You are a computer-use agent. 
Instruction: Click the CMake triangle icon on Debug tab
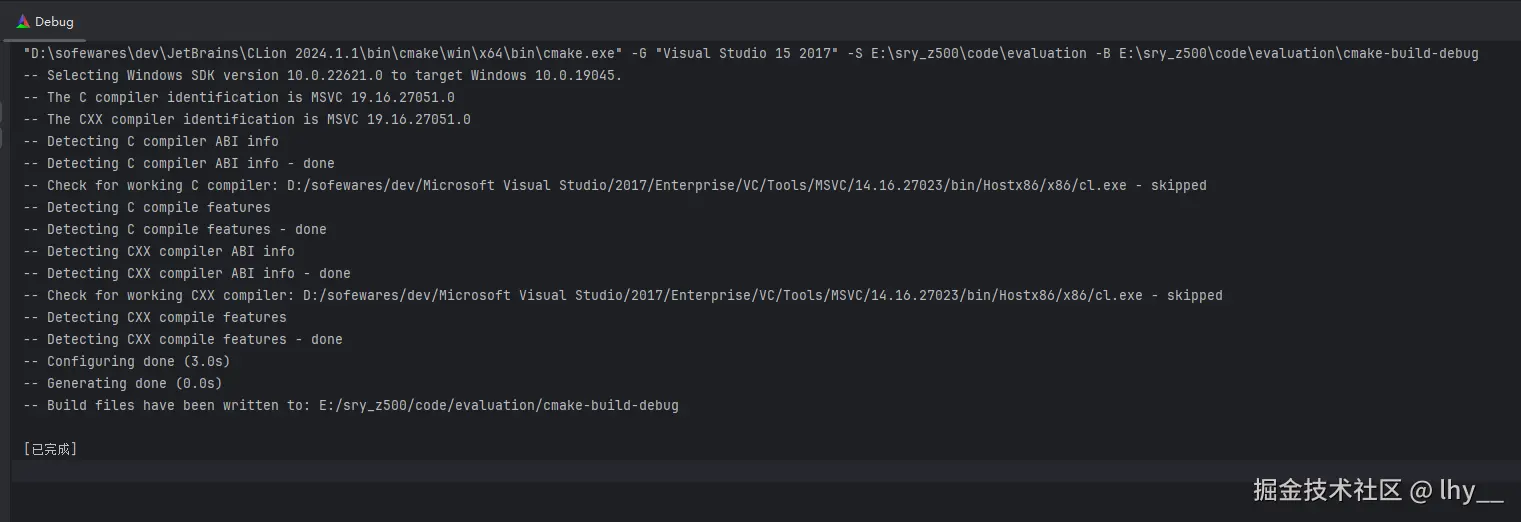23,21
